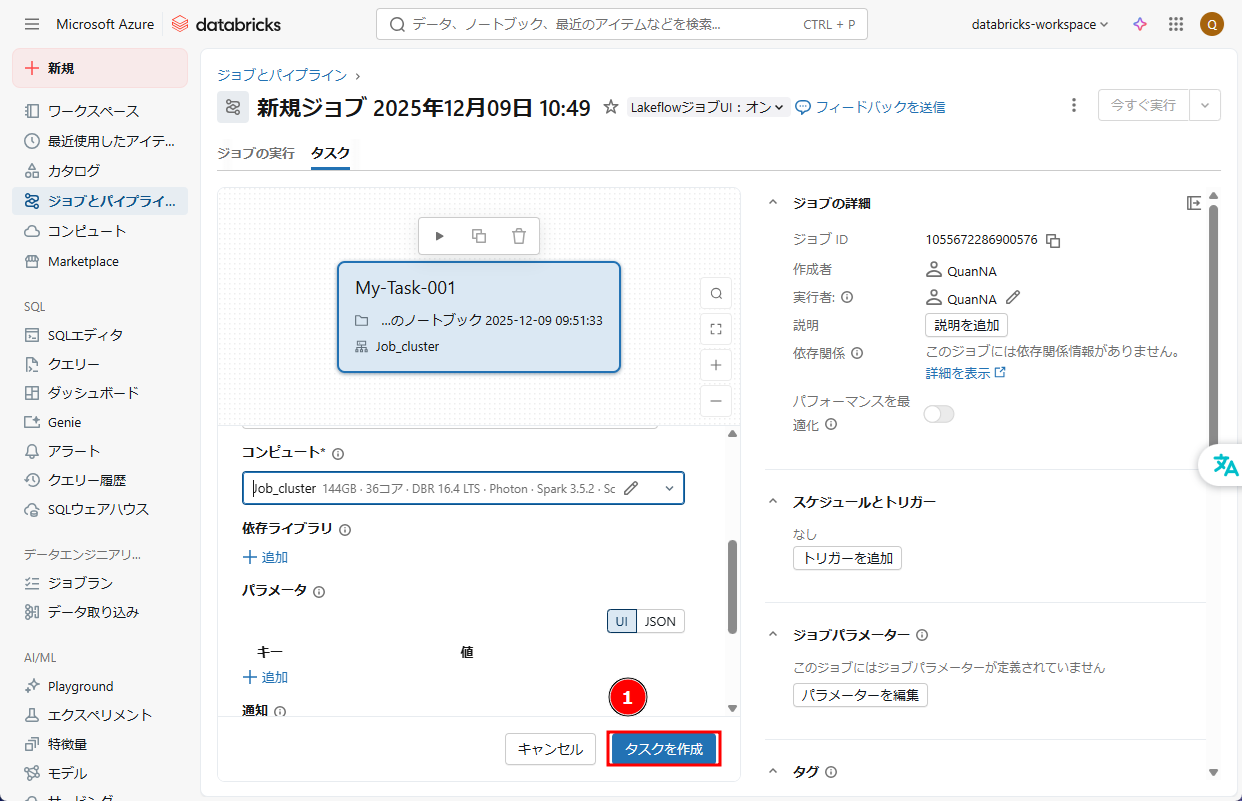Image resolution: width=1242 pixels, height=801 pixels.
Task: Select UI parameter input mode
Action: [621, 621]
